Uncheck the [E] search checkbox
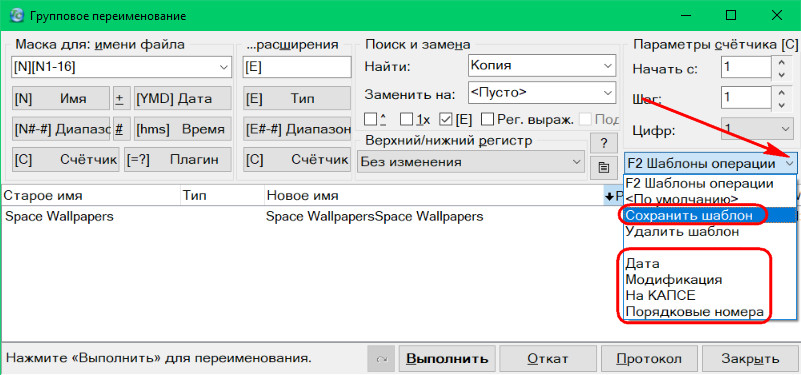Image resolution: width=801 pixels, height=375 pixels. click(446, 120)
